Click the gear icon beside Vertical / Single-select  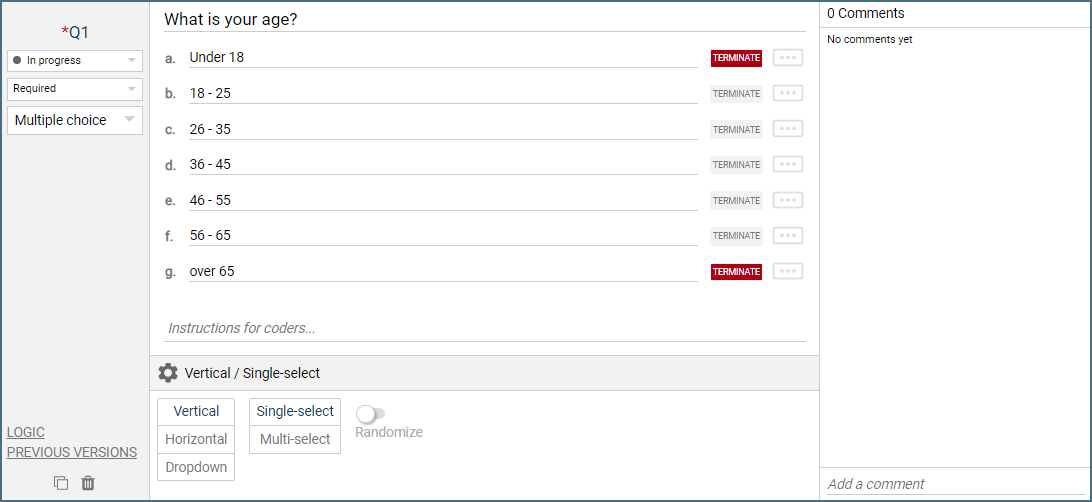168,373
